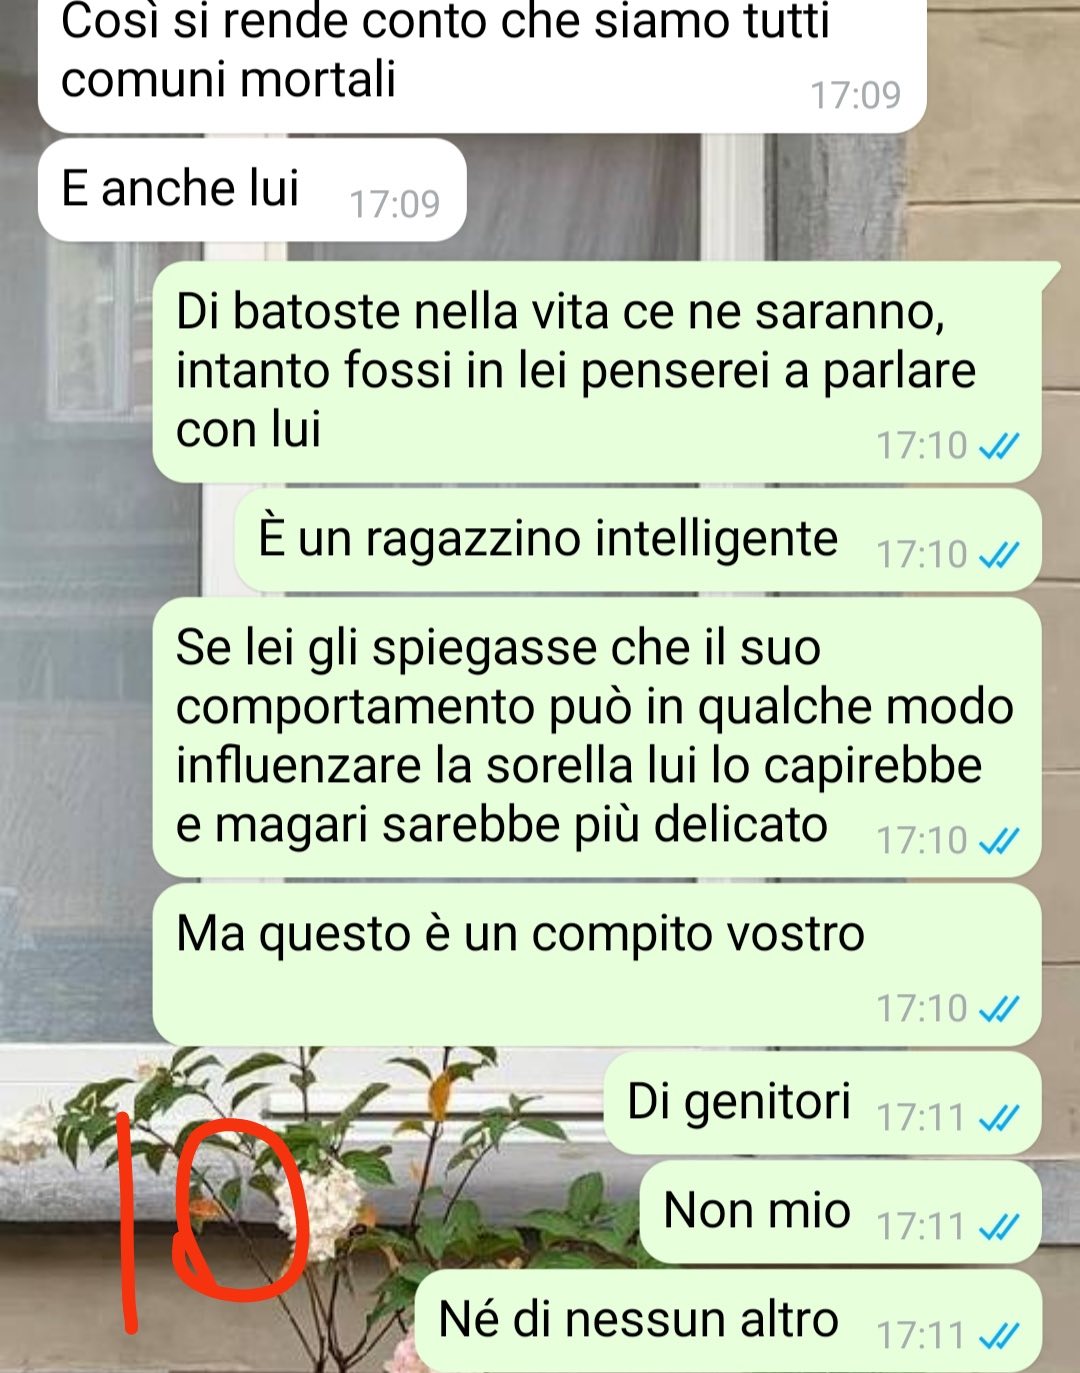This screenshot has width=1080, height=1373.
Task: Tap the read-receipt ticks on 'È un ragazzino intelligente'
Action: coord(998,554)
